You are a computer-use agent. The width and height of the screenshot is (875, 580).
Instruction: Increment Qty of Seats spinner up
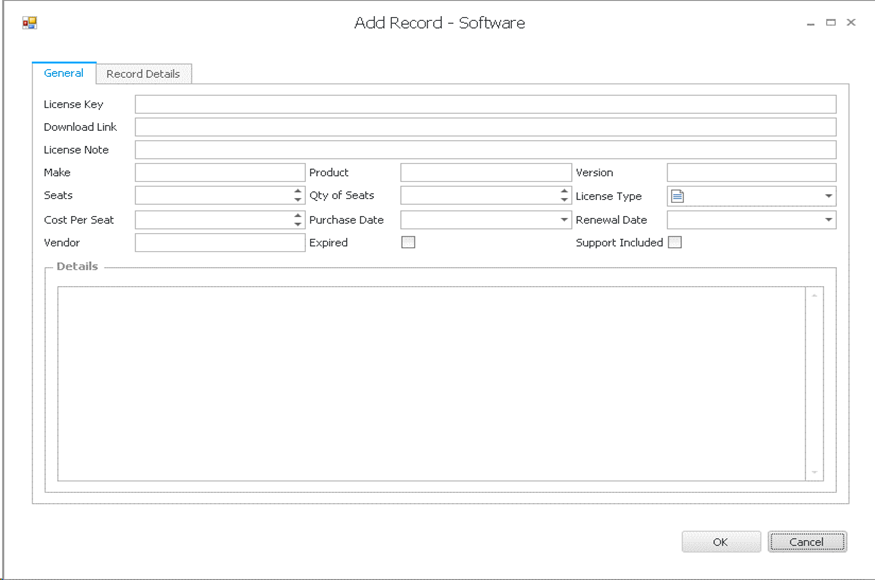pos(564,191)
